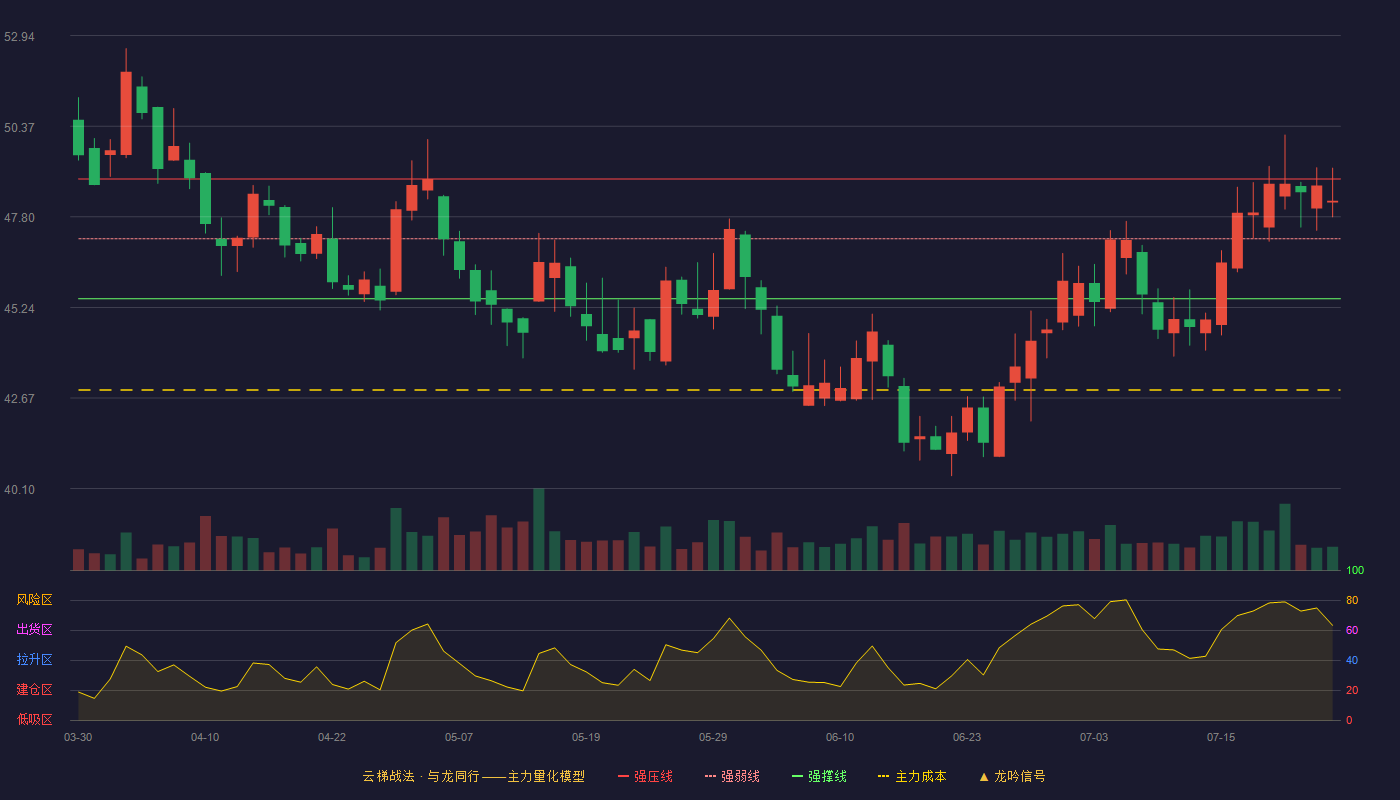Click the 80 indicator axis value

1351,601
